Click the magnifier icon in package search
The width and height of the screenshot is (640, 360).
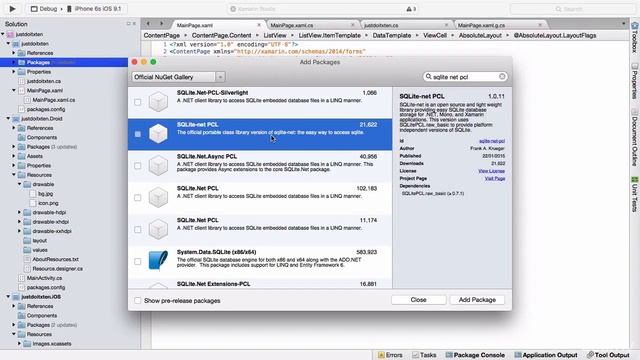pyautogui.click(x=429, y=77)
